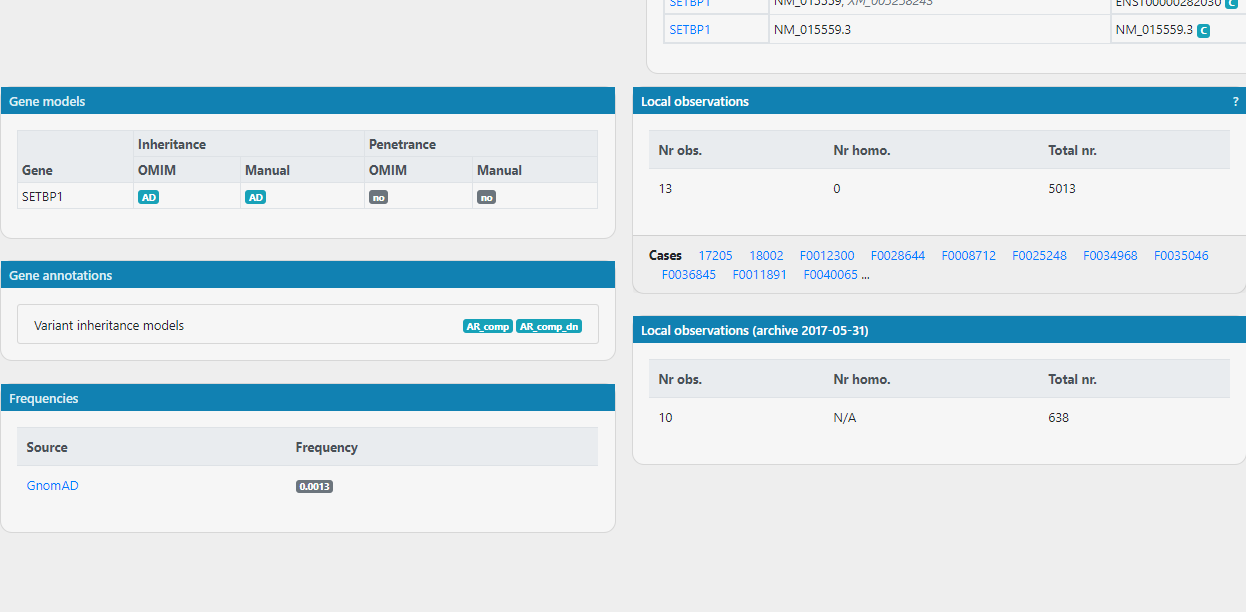Open case 17205

(x=715, y=255)
